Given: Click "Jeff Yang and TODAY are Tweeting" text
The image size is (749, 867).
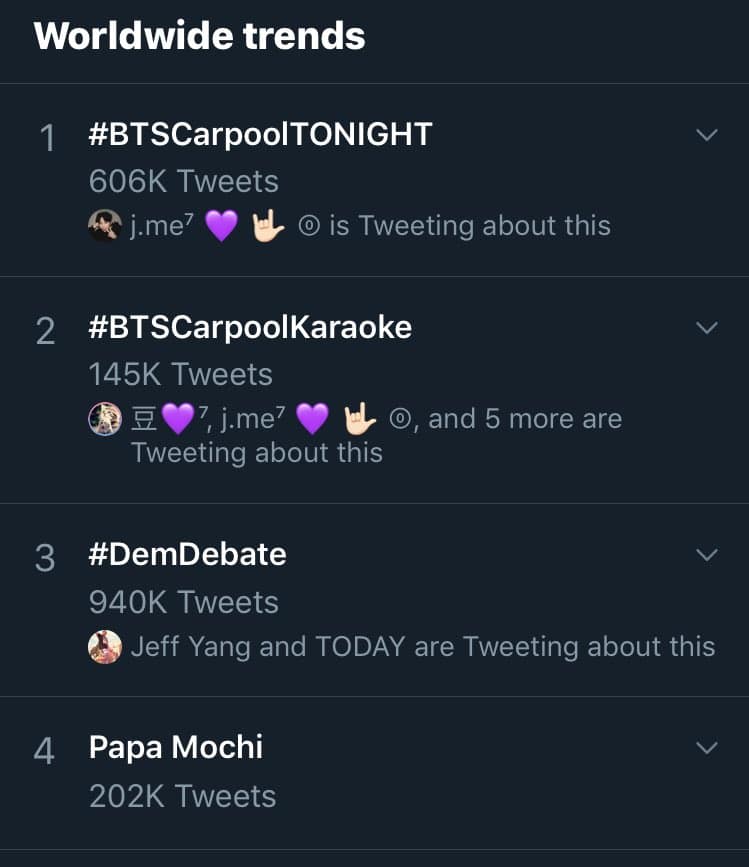Looking at the screenshot, I should 422,647.
